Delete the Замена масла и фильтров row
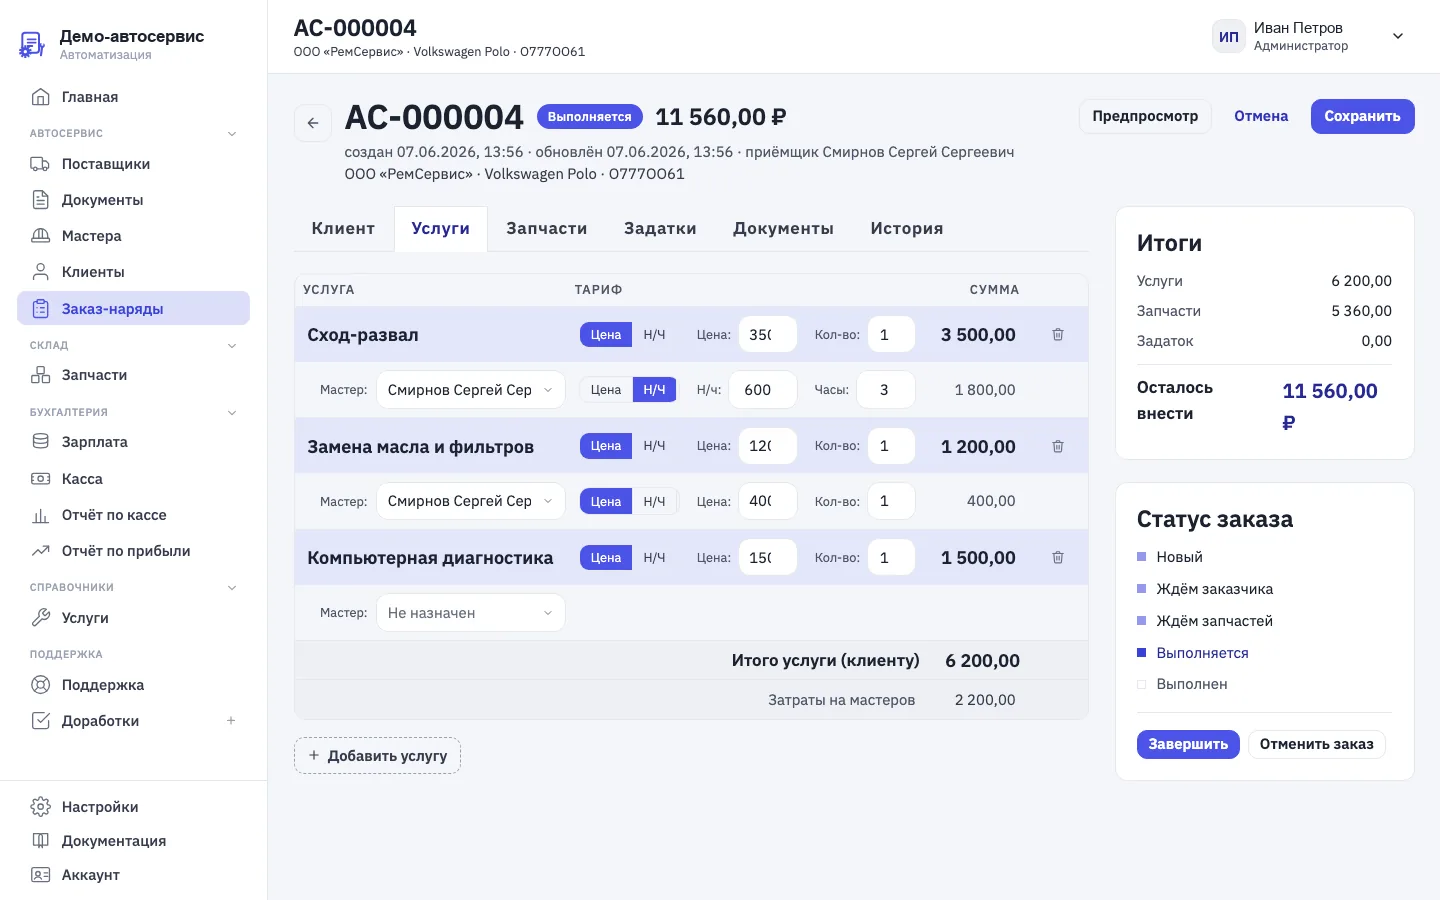The width and height of the screenshot is (1440, 900). tap(1058, 447)
